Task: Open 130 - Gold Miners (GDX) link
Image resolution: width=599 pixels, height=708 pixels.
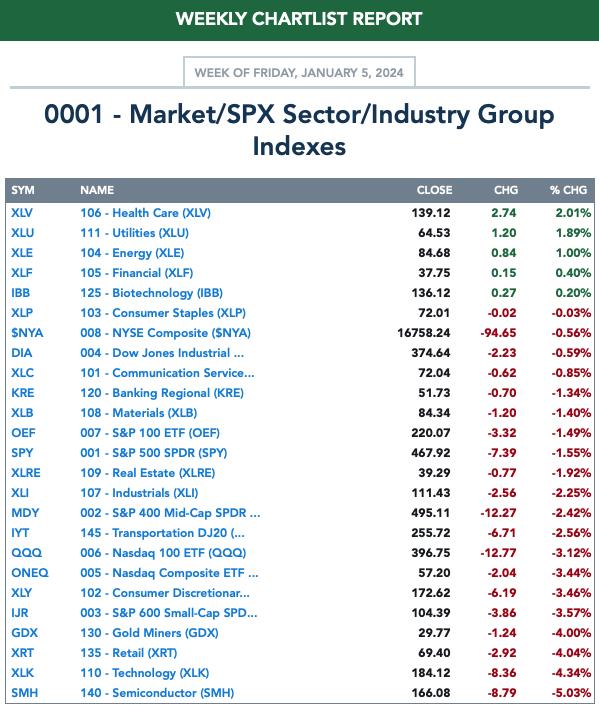Action: [149, 633]
